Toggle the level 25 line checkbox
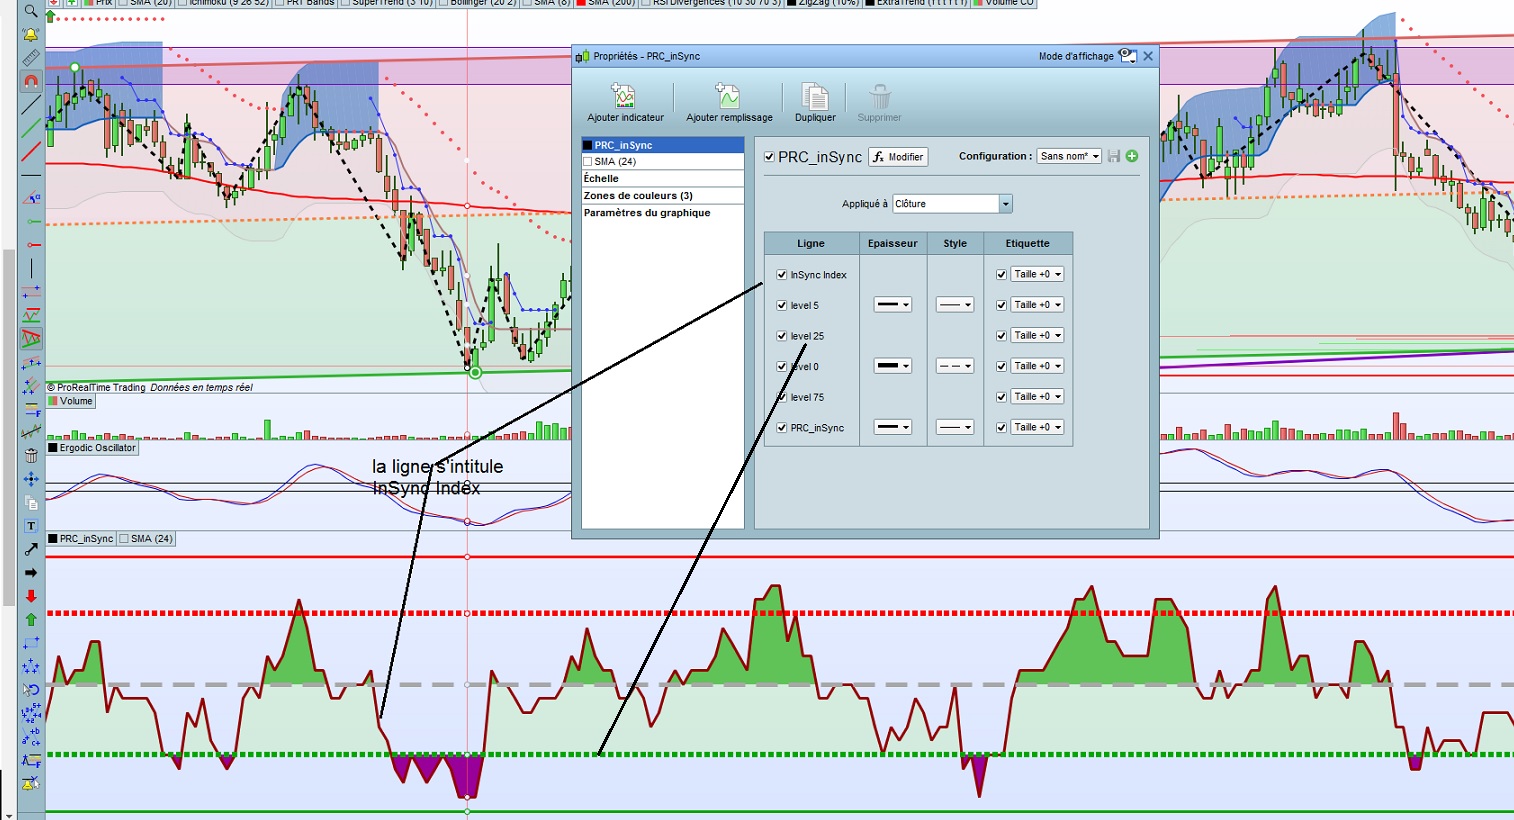1514x820 pixels. coord(782,336)
